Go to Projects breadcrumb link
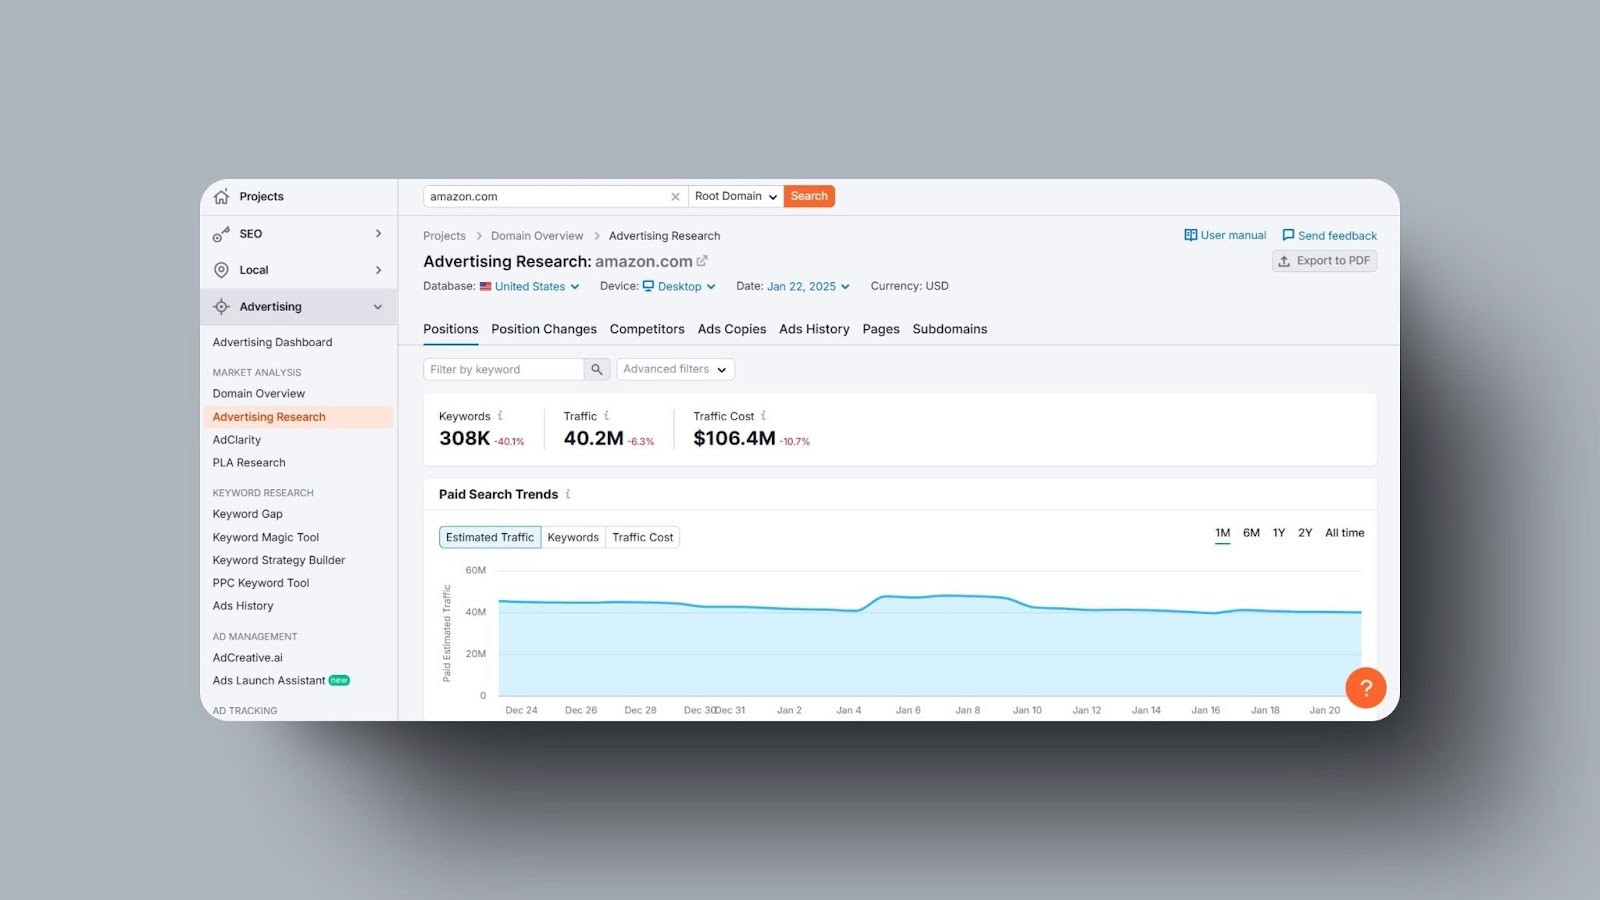Viewport: 1600px width, 900px height. 444,236
